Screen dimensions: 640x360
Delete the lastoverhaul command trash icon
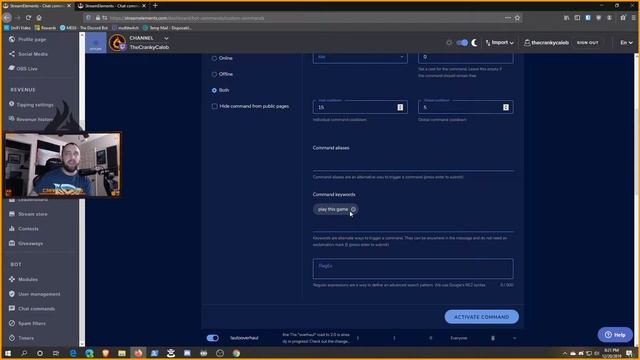(x=493, y=338)
